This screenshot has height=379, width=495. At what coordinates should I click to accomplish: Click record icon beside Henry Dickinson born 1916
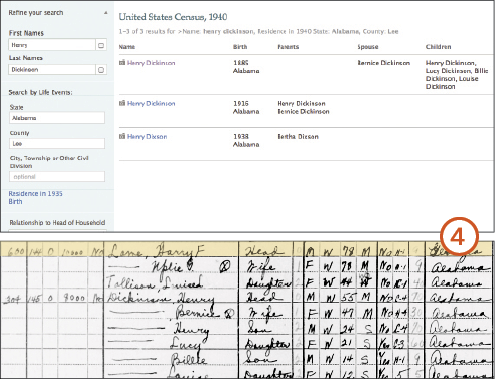(122, 103)
